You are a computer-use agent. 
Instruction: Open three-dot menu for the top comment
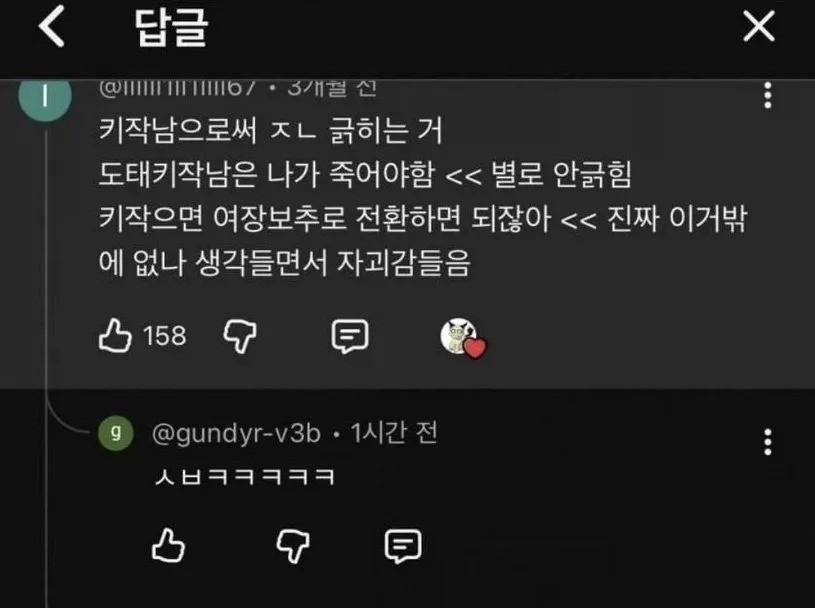point(768,95)
